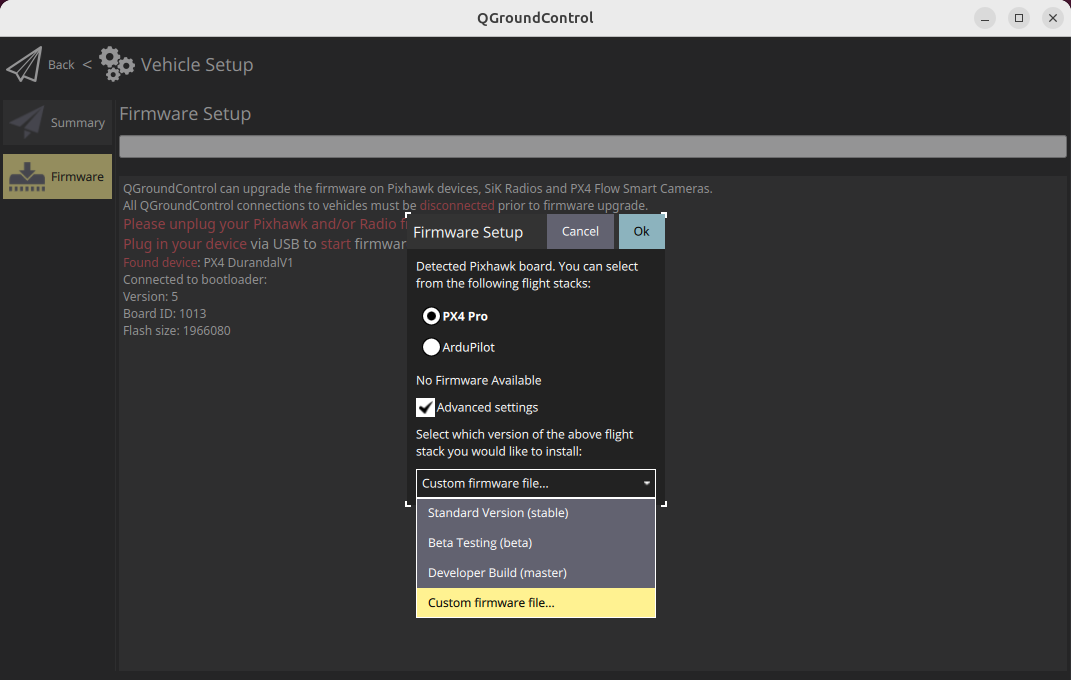1071x680 pixels.
Task: Click the Firmware download chip icon
Action: point(27,176)
